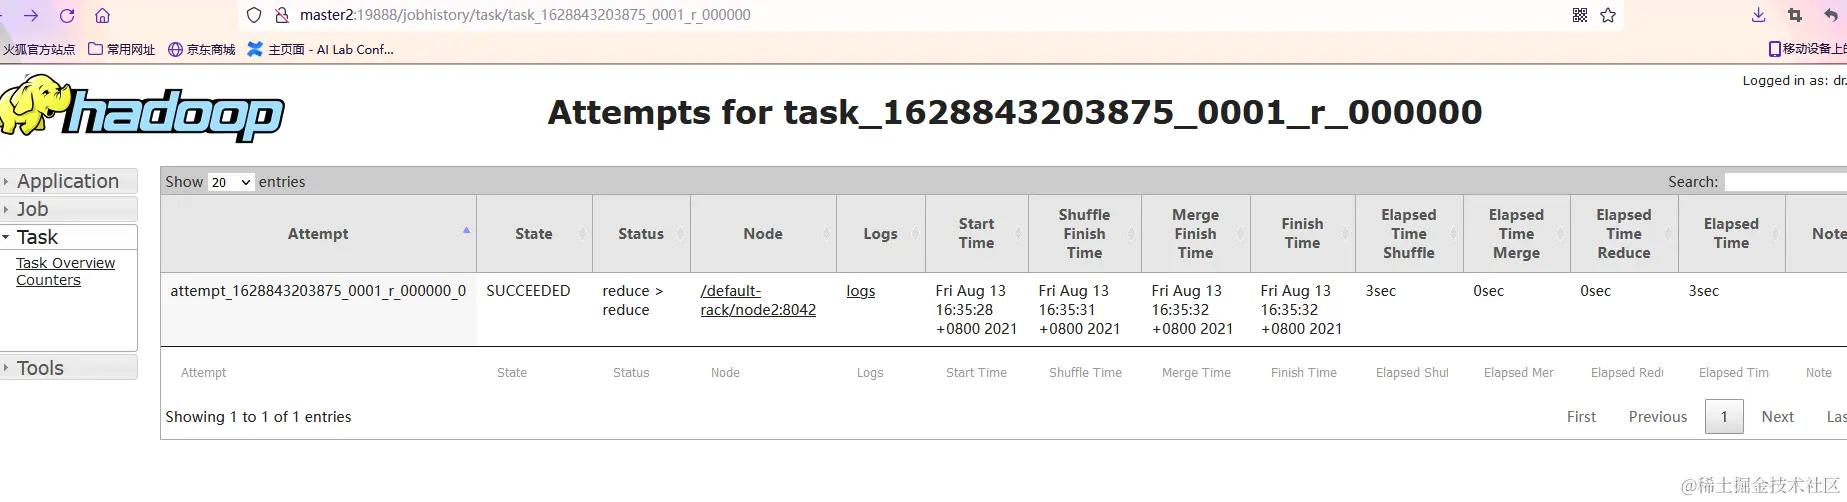Sort by Shuffle Finish Time column
1847x502 pixels.
click(x=1085, y=234)
